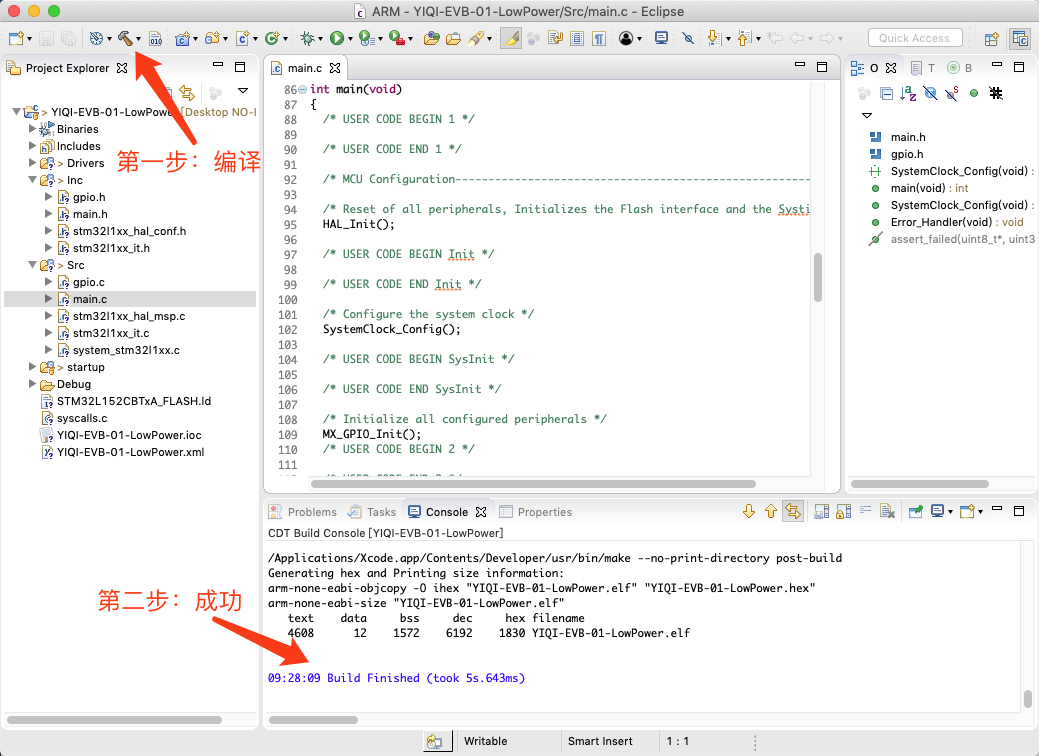Viewport: 1039px width, 756px height.
Task: Toggle Show Whitespace Characters pilcrow button
Action: [x=599, y=38]
